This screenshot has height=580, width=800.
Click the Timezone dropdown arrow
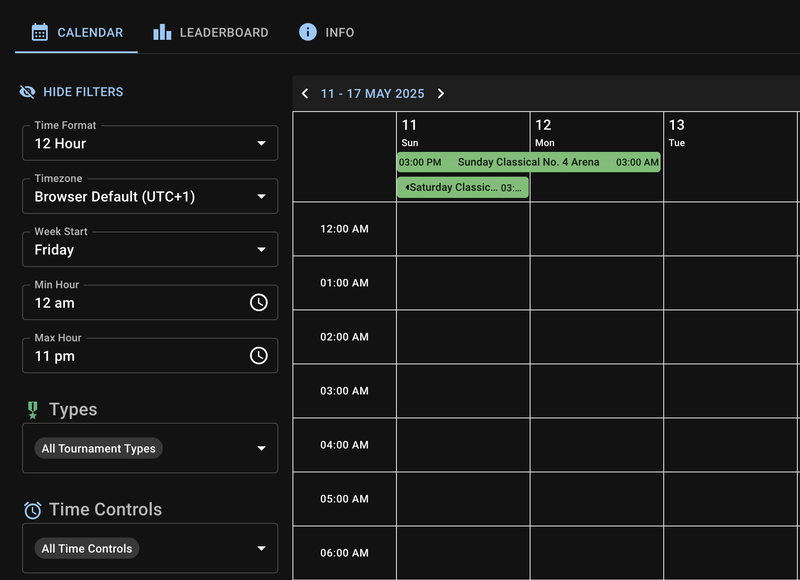[261, 196]
